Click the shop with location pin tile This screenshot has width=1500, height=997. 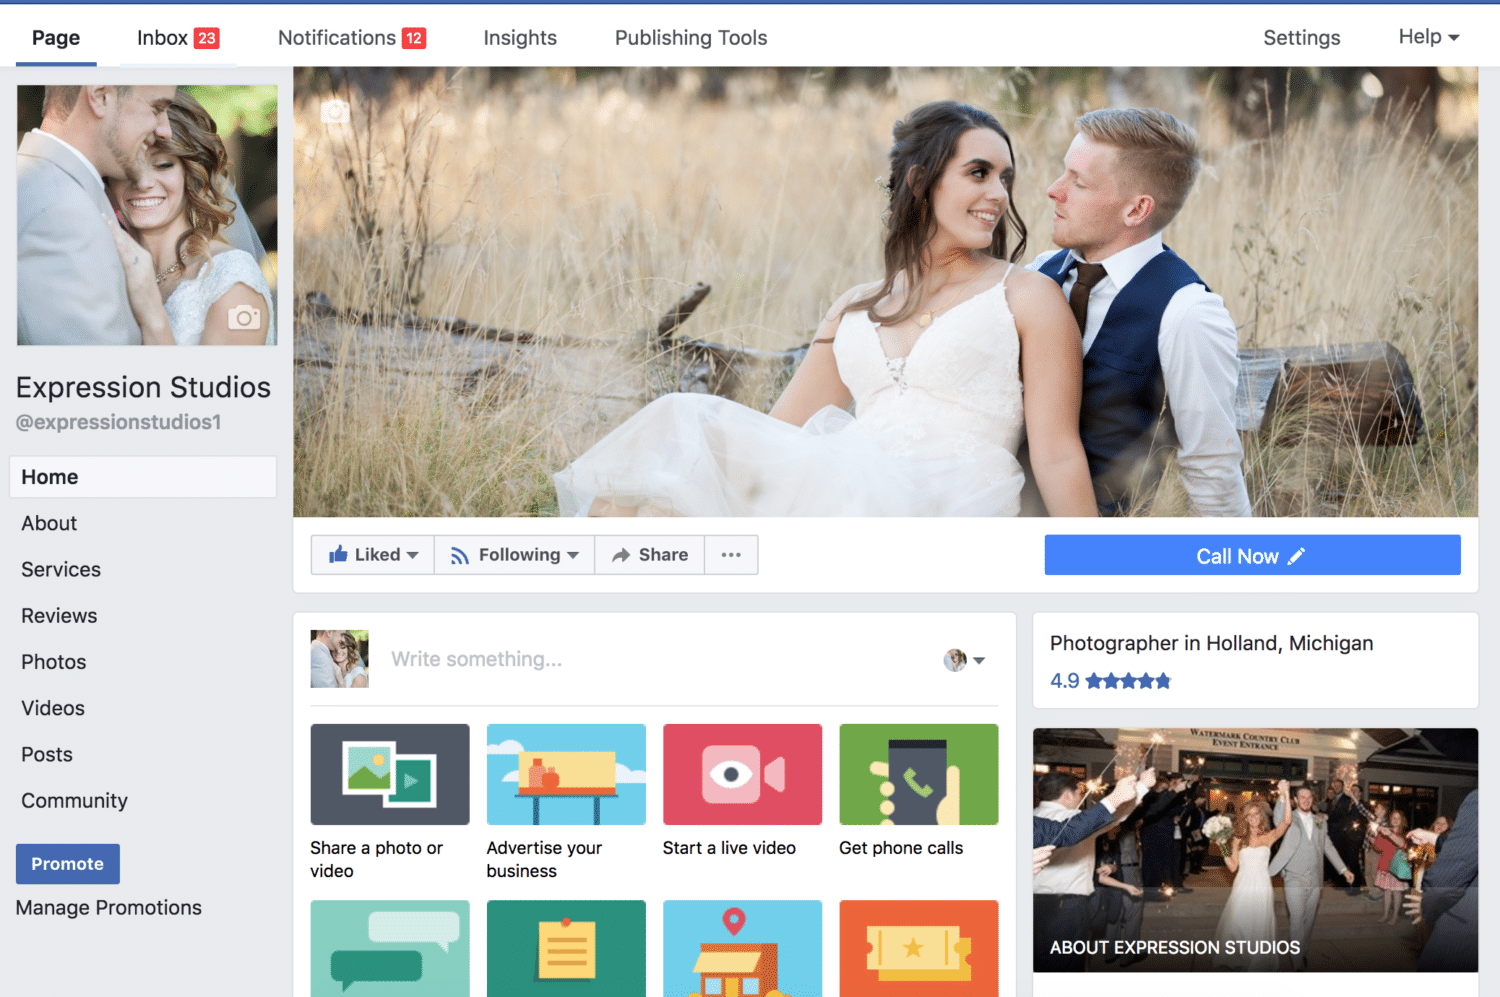coord(742,948)
